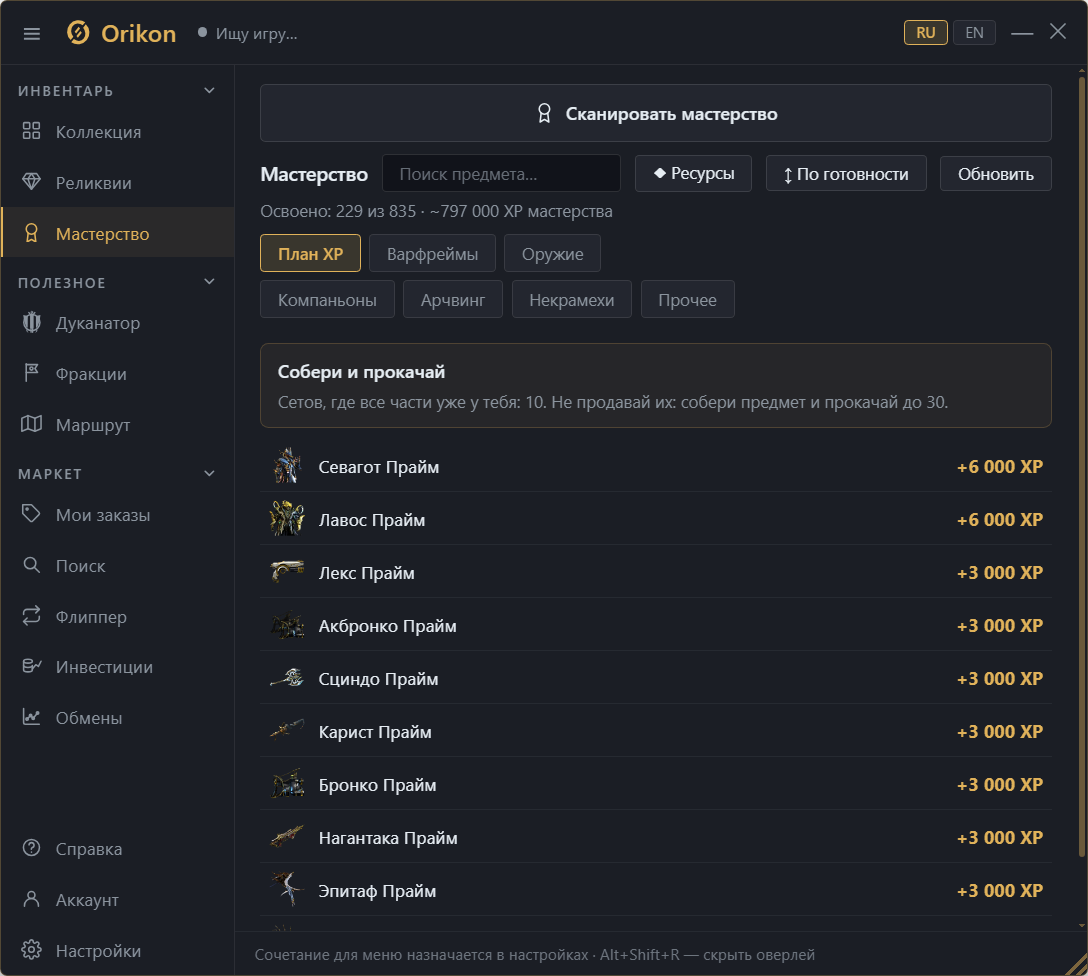Click the Обмены chart icon
Viewport: 1088px width, 976px height.
tap(31, 717)
